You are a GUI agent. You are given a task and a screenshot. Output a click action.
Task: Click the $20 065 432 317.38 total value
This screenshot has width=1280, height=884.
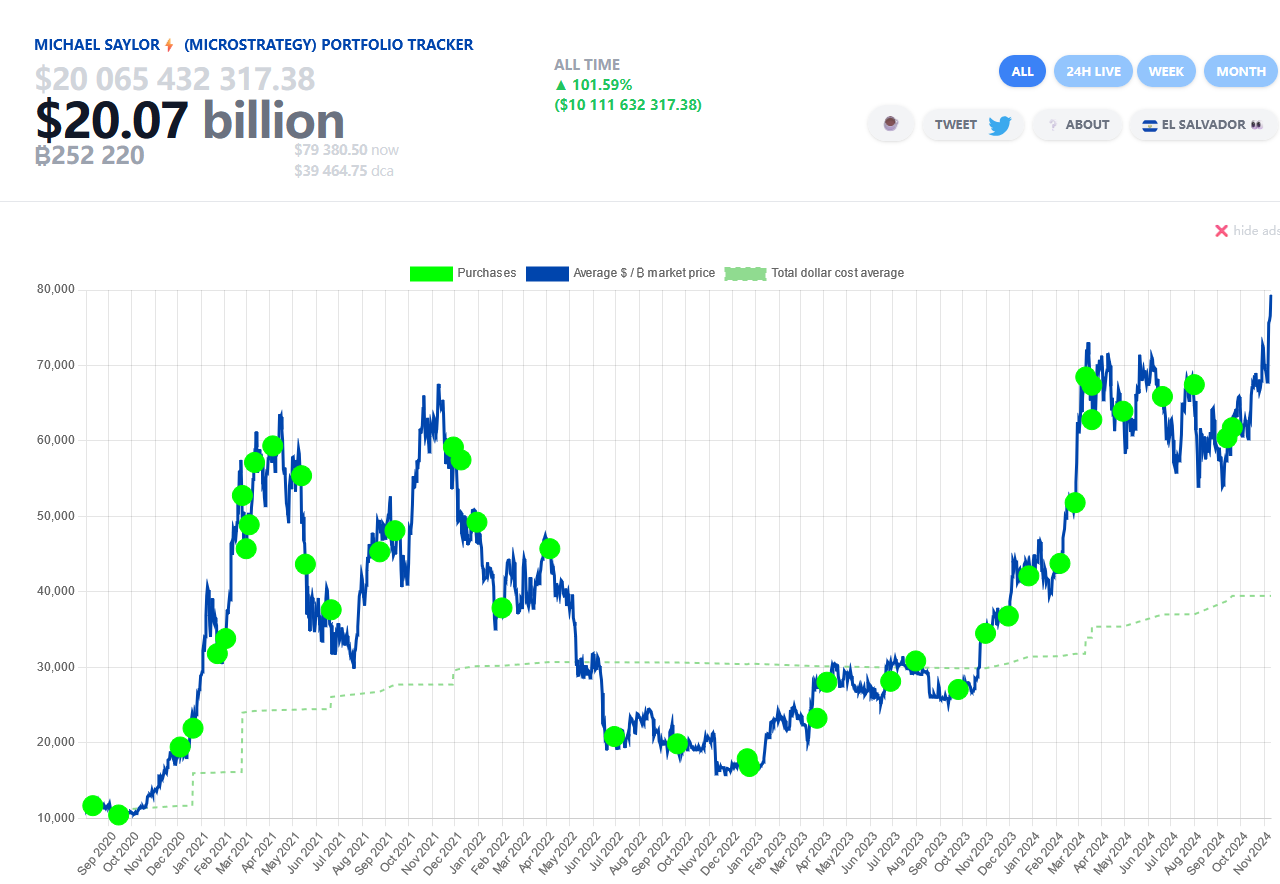coord(175,78)
